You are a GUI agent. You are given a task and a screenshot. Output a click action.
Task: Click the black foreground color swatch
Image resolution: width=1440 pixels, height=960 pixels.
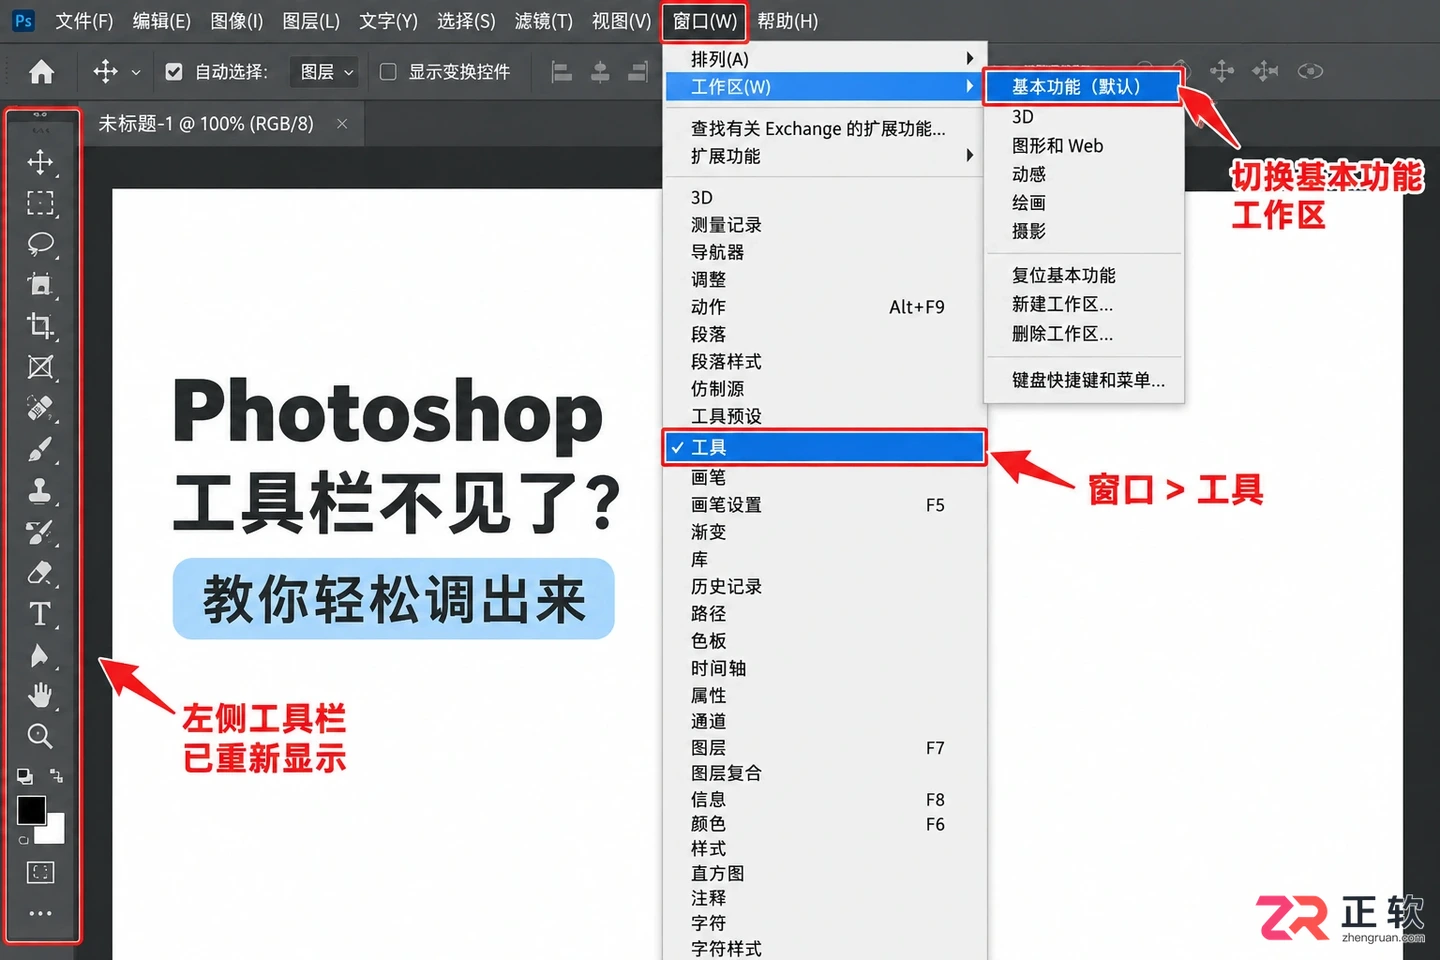(30, 809)
